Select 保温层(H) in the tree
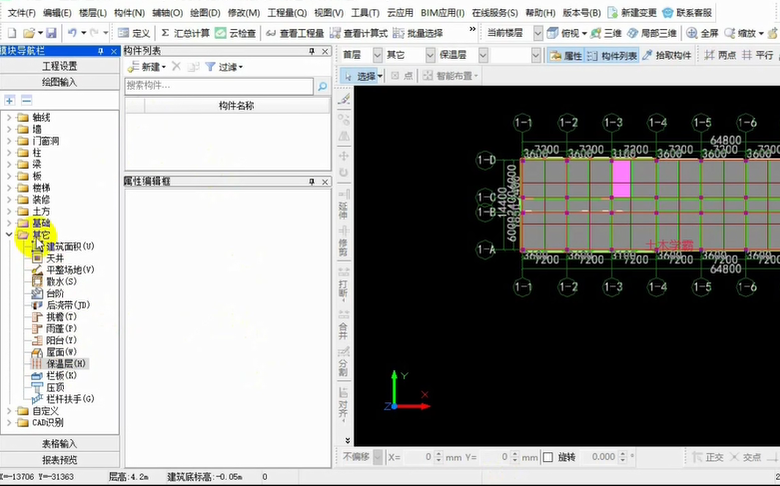780x486 pixels. pos(60,364)
